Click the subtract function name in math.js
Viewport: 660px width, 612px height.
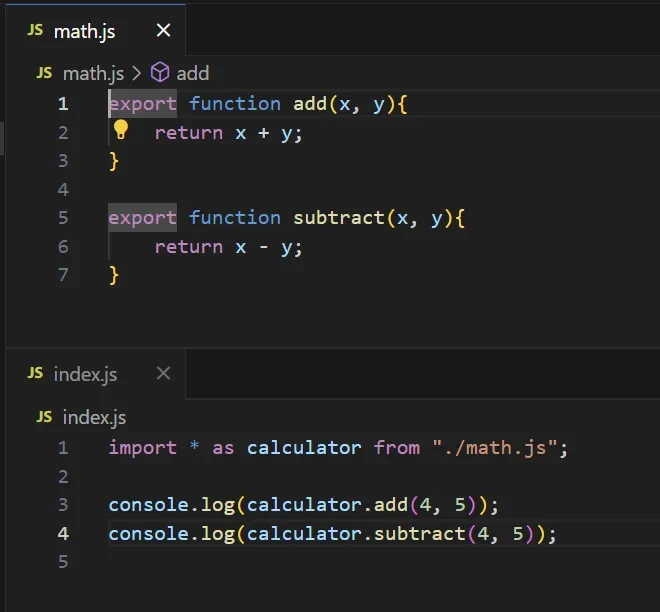[339, 218]
